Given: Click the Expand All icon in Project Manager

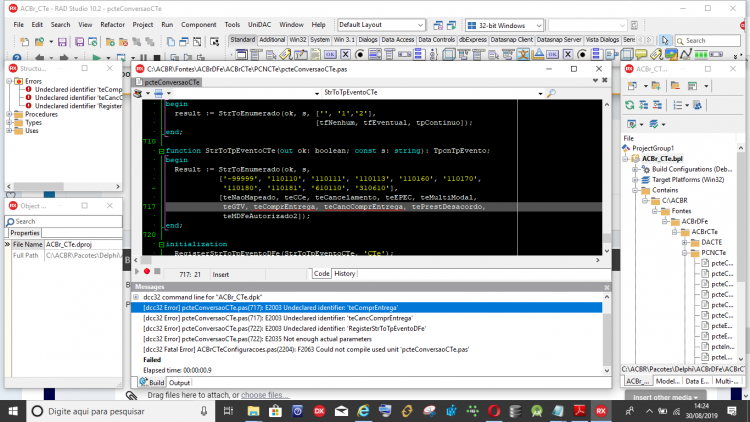Looking at the screenshot, I should tap(644, 105).
